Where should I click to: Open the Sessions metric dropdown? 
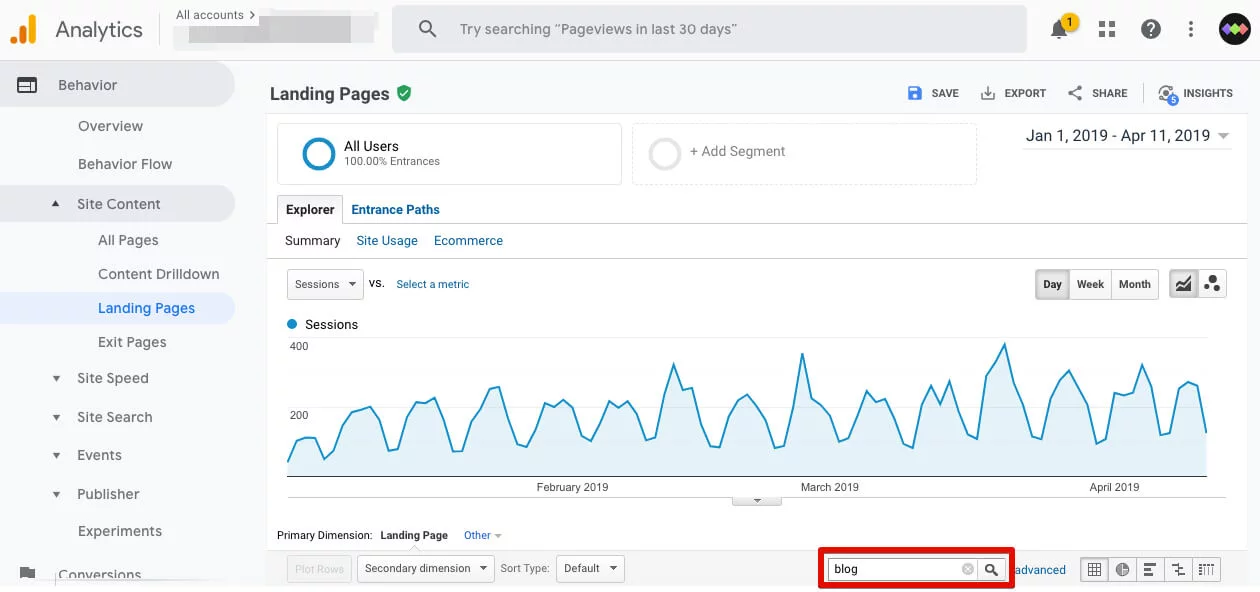pyautogui.click(x=324, y=284)
